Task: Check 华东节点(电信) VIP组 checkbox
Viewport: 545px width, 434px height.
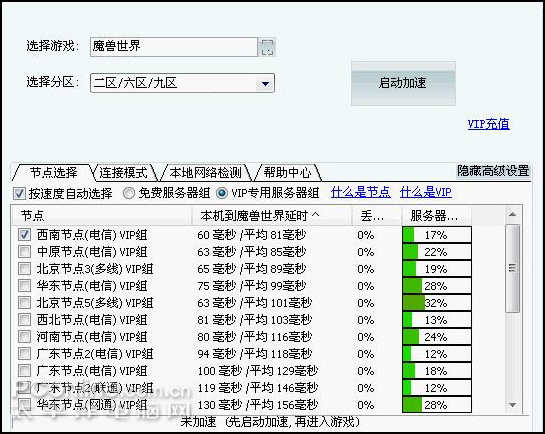Action: (x=24, y=286)
